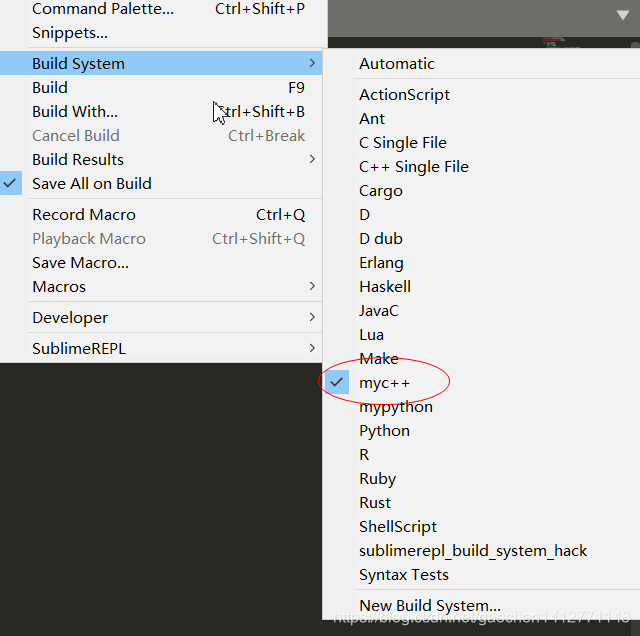This screenshot has height=636, width=640.
Task: Expand the Macros submenu arrow
Action: coord(312,286)
